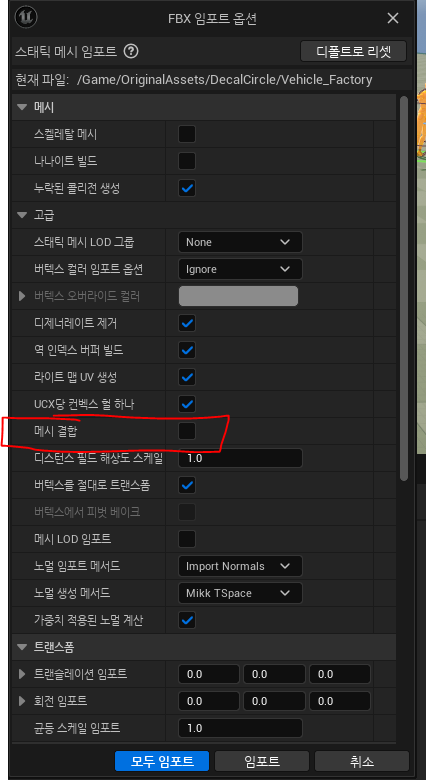This screenshot has height=780, width=426.
Task: Uncheck 디제너레이트 제거 option
Action: (x=187, y=323)
